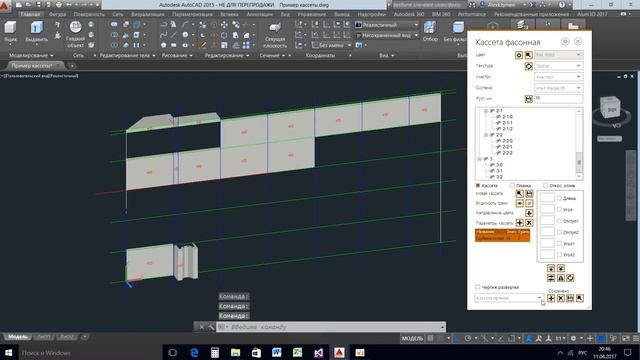Activate the Выдавить extrude tool
Screen dimensions: 640x360
36,31
